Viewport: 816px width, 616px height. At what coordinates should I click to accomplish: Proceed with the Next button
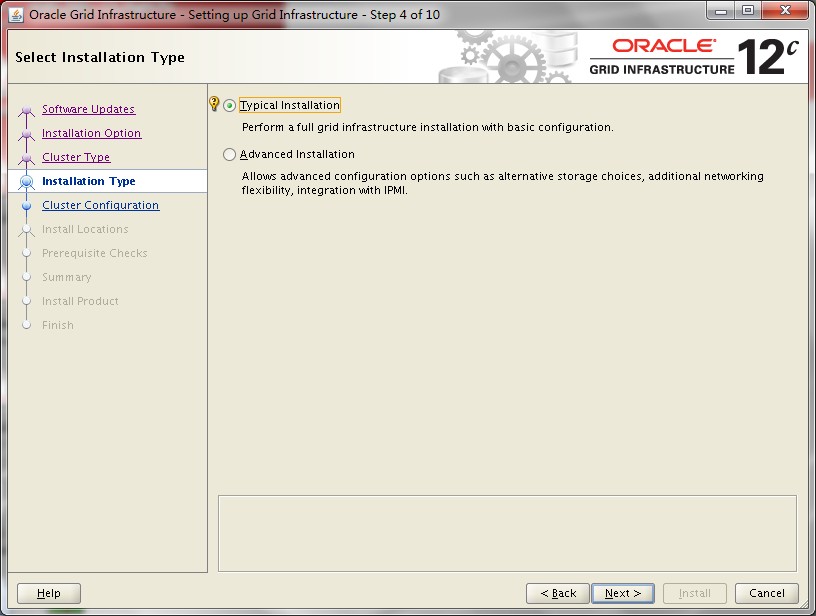pos(623,593)
